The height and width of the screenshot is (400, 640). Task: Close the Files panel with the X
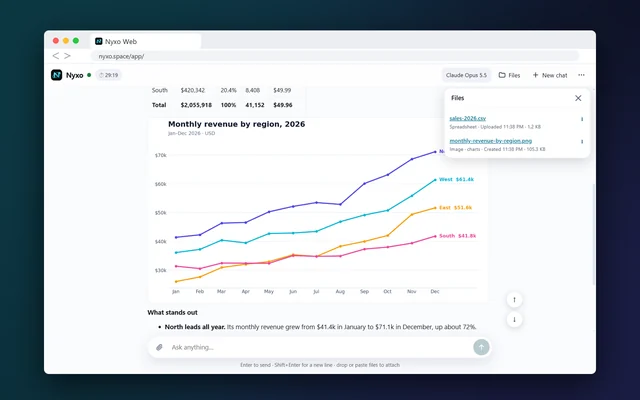[x=578, y=98]
